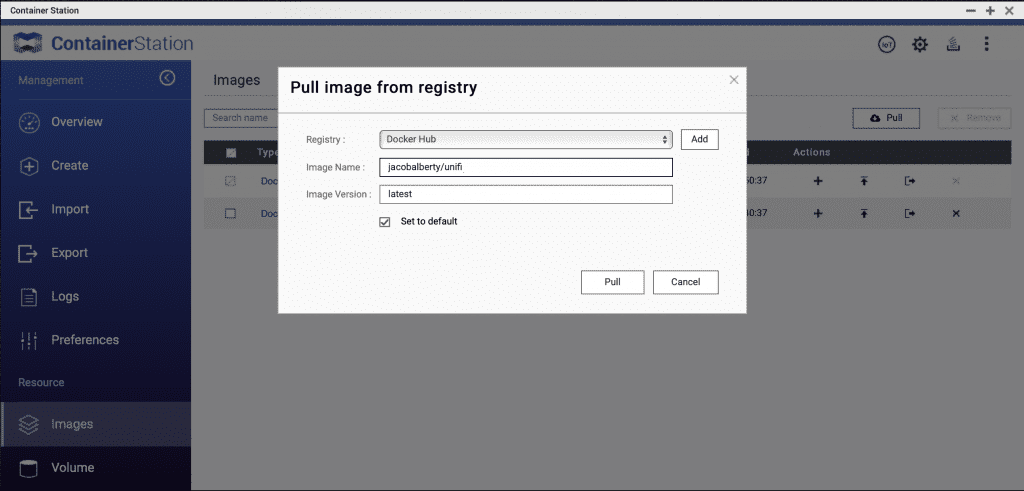Click the Search name field
This screenshot has height=491, width=1024.
(242, 118)
